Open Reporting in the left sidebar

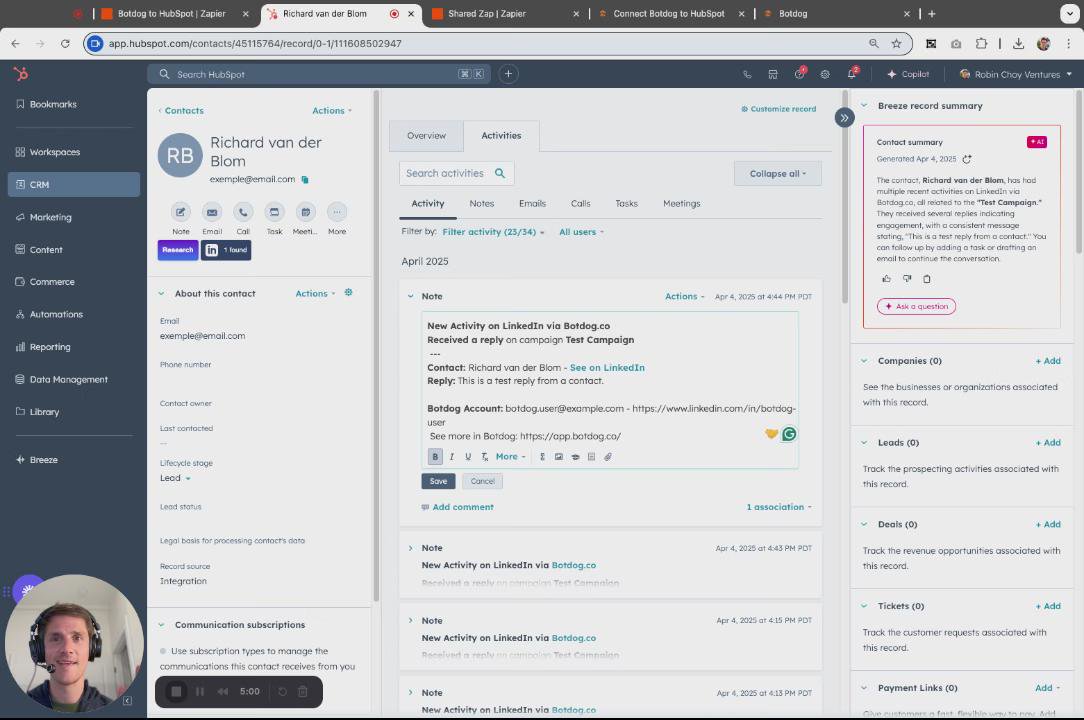73,347
